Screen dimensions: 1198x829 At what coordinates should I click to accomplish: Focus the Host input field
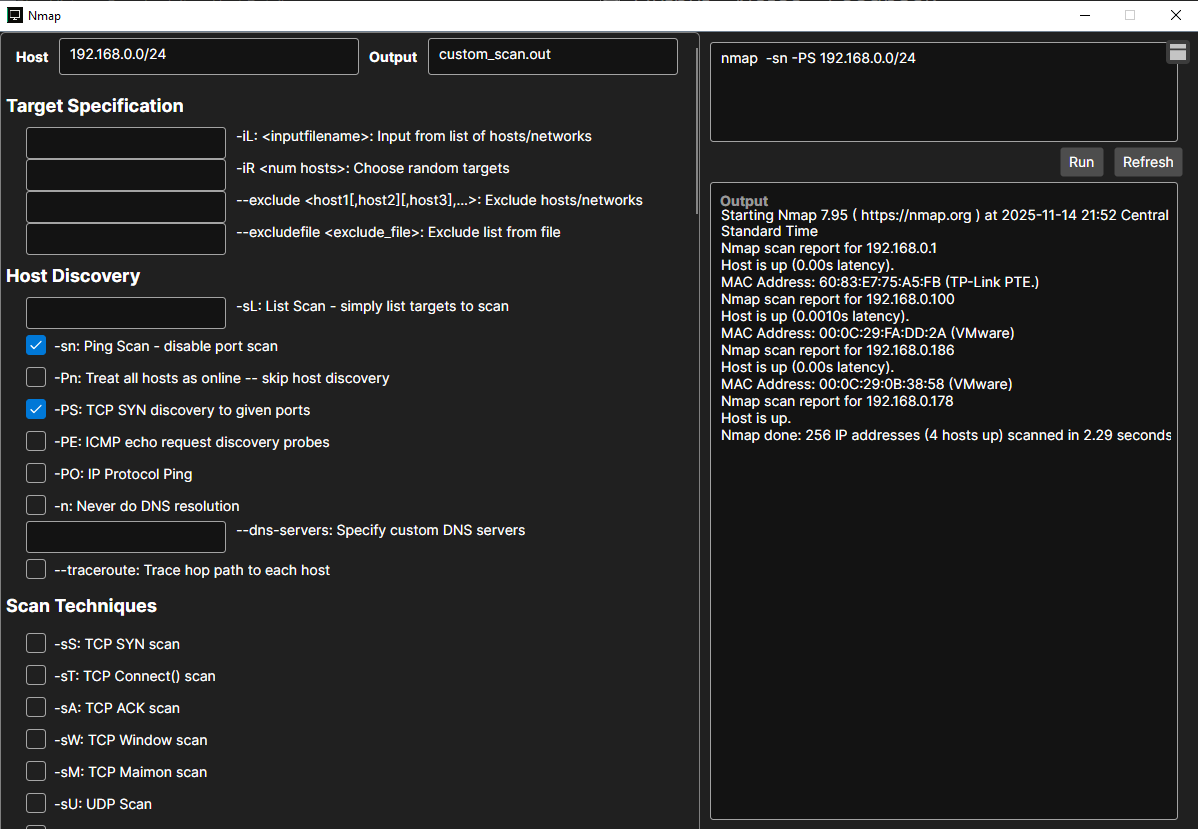(208, 56)
